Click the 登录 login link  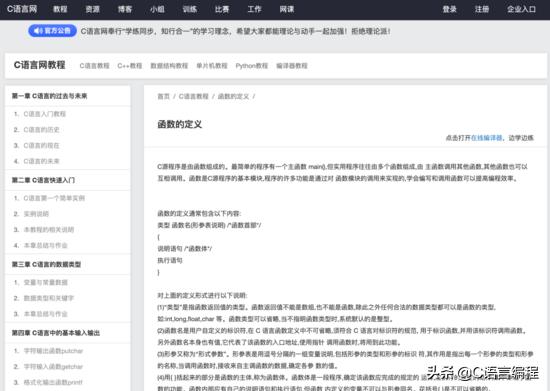449,9
